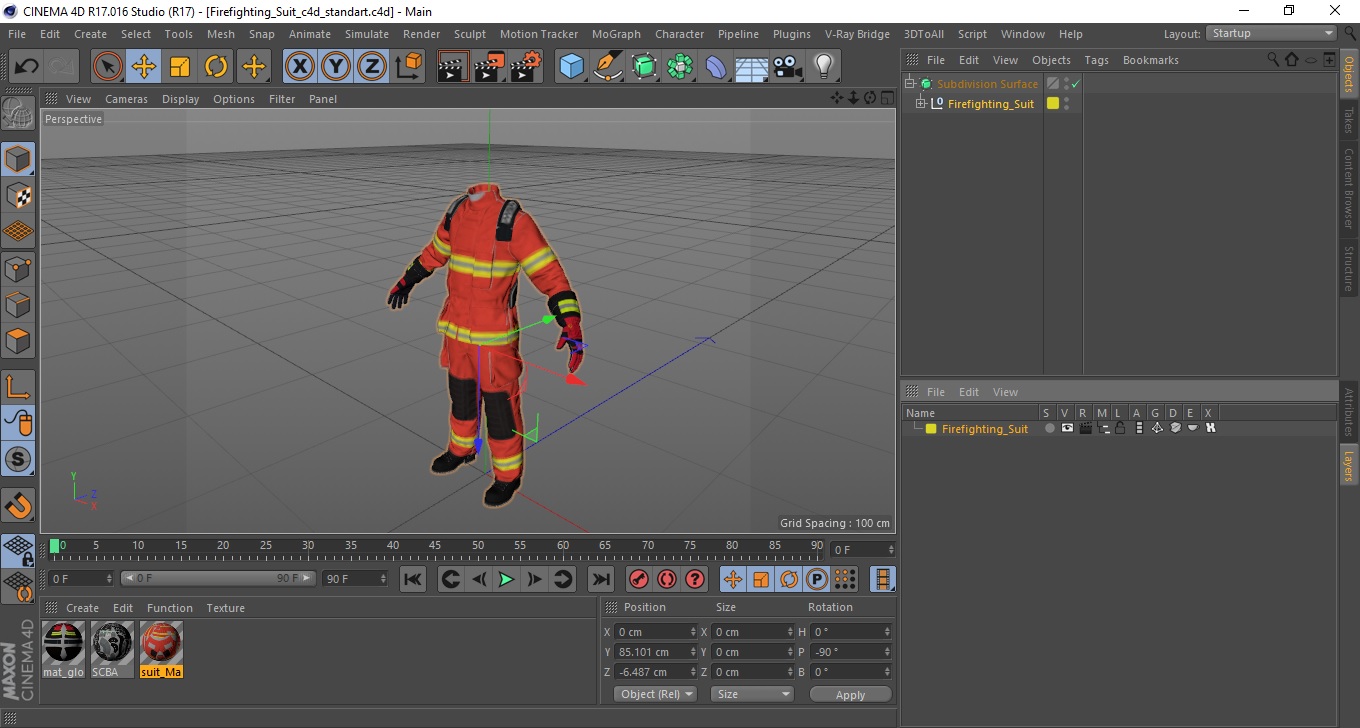Go to start of animation

413,579
